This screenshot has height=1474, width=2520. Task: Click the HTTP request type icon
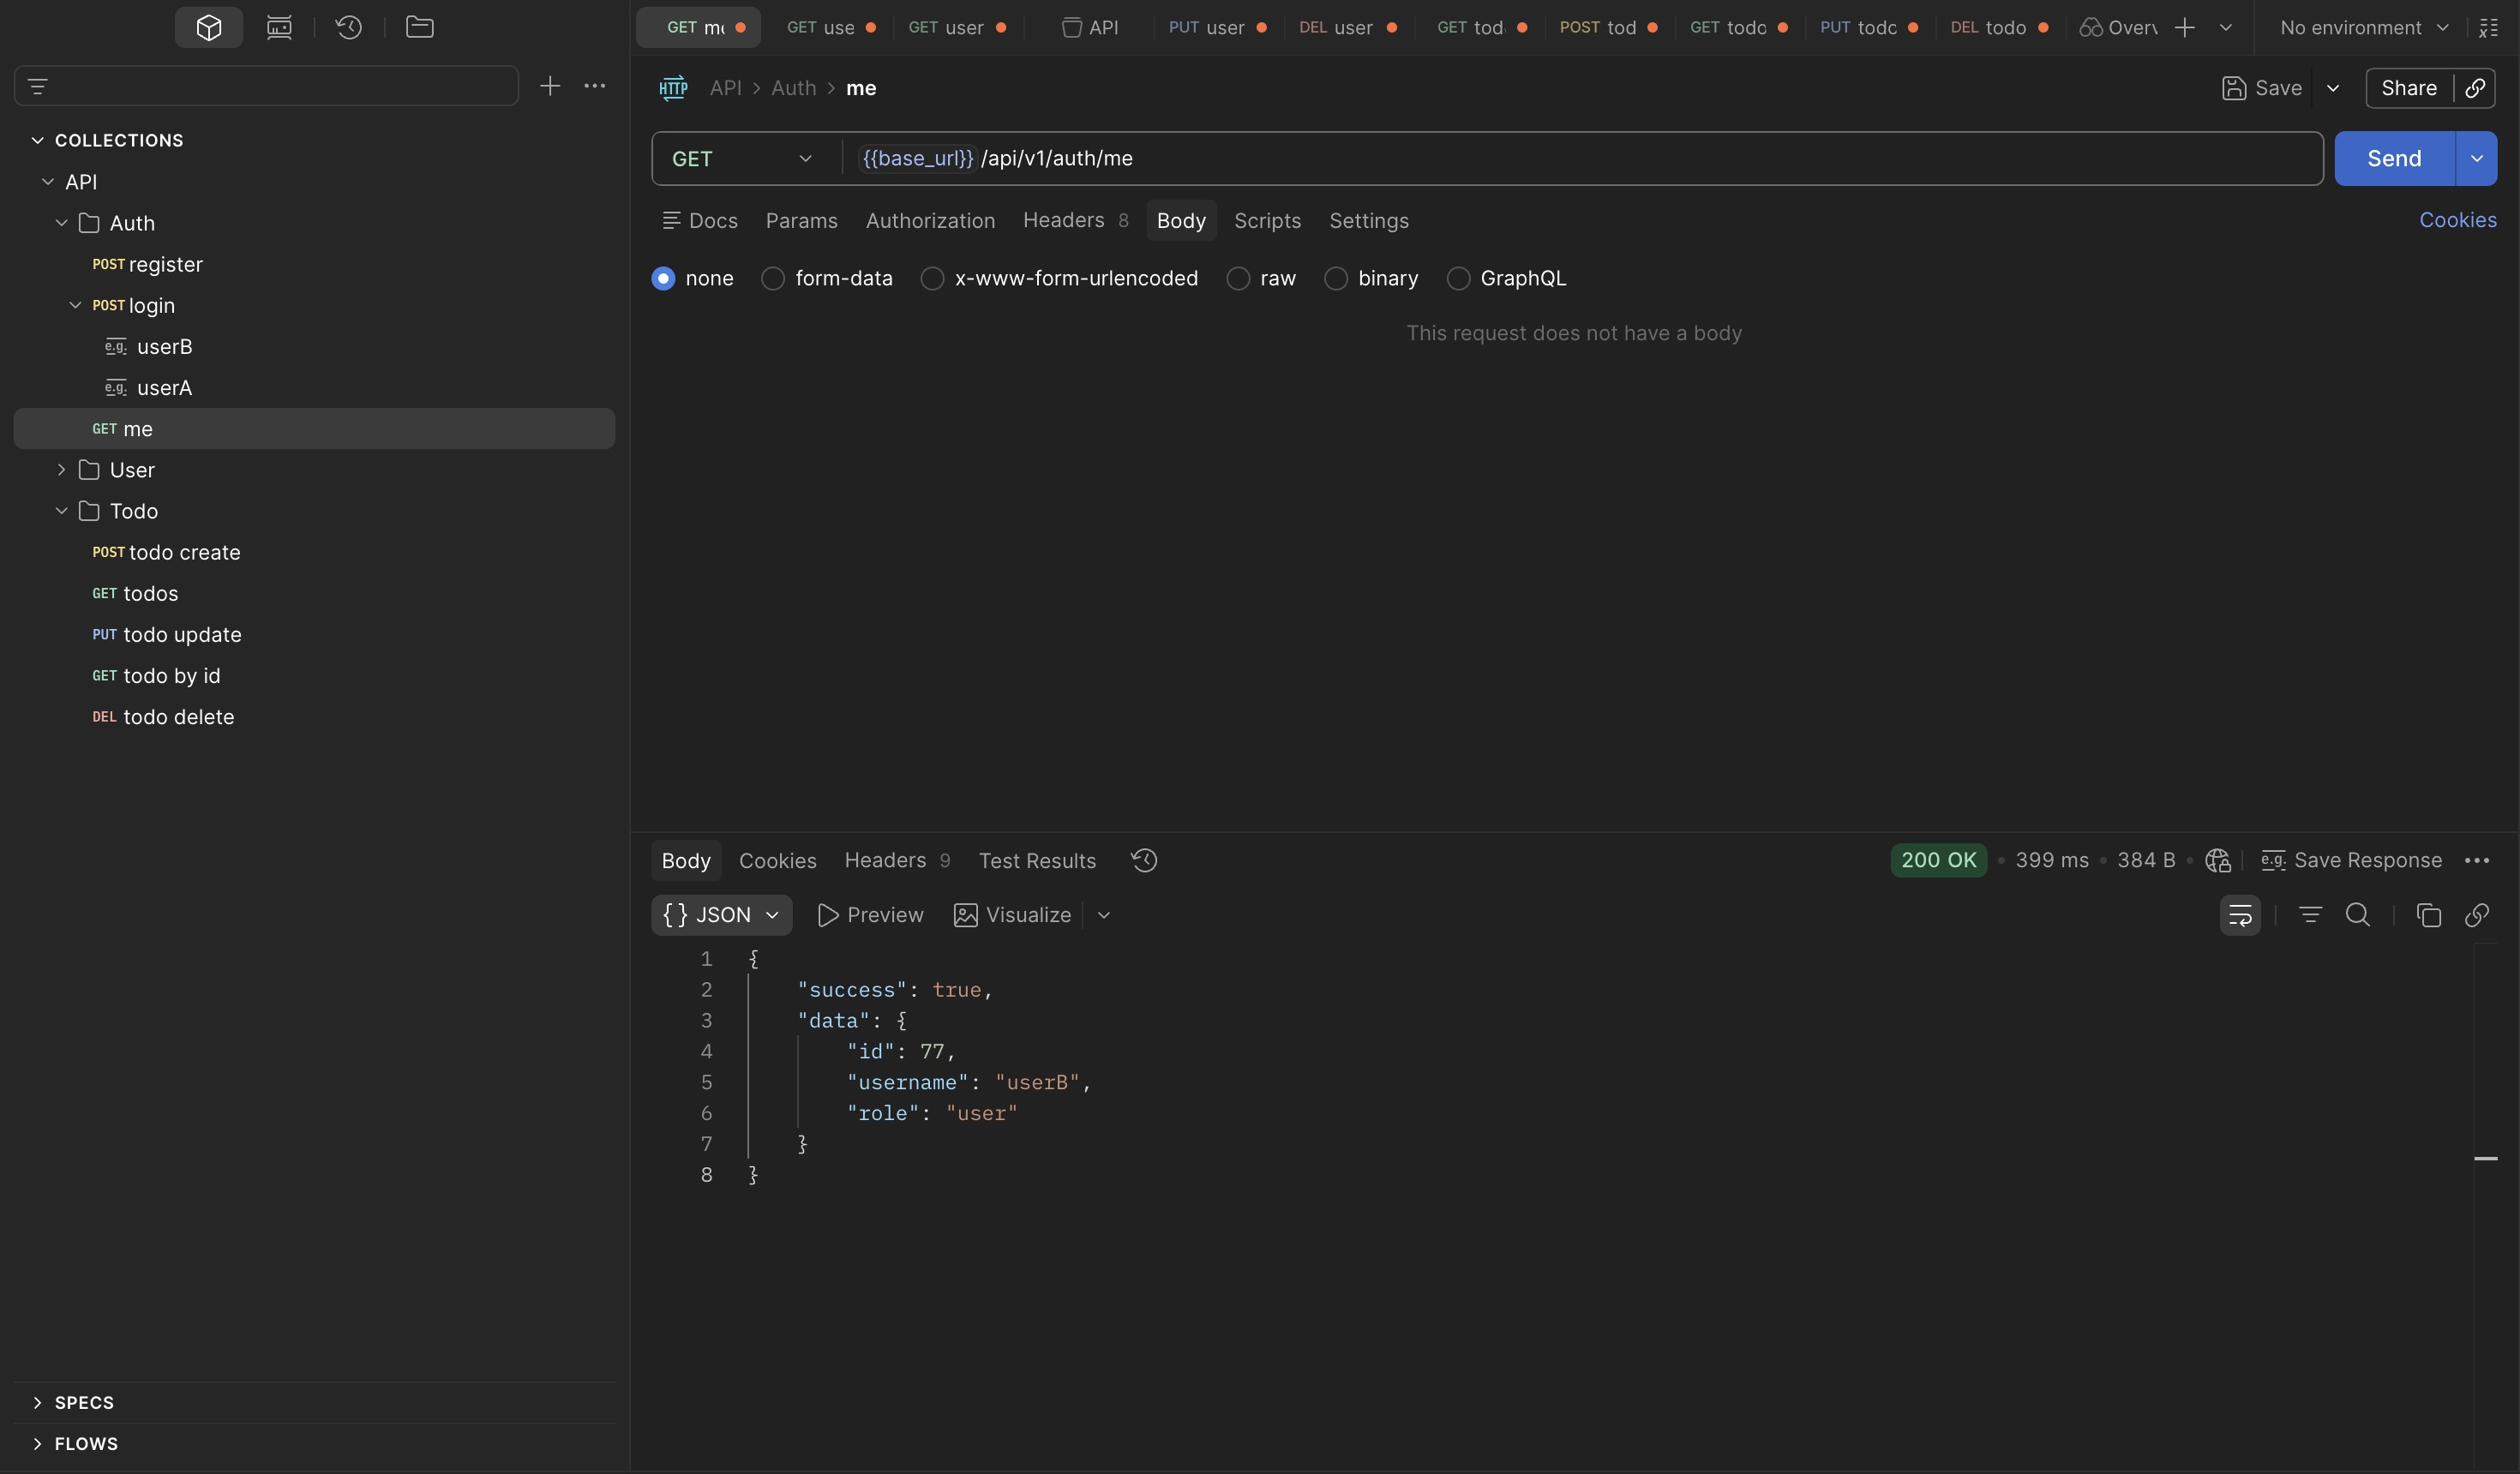(673, 88)
